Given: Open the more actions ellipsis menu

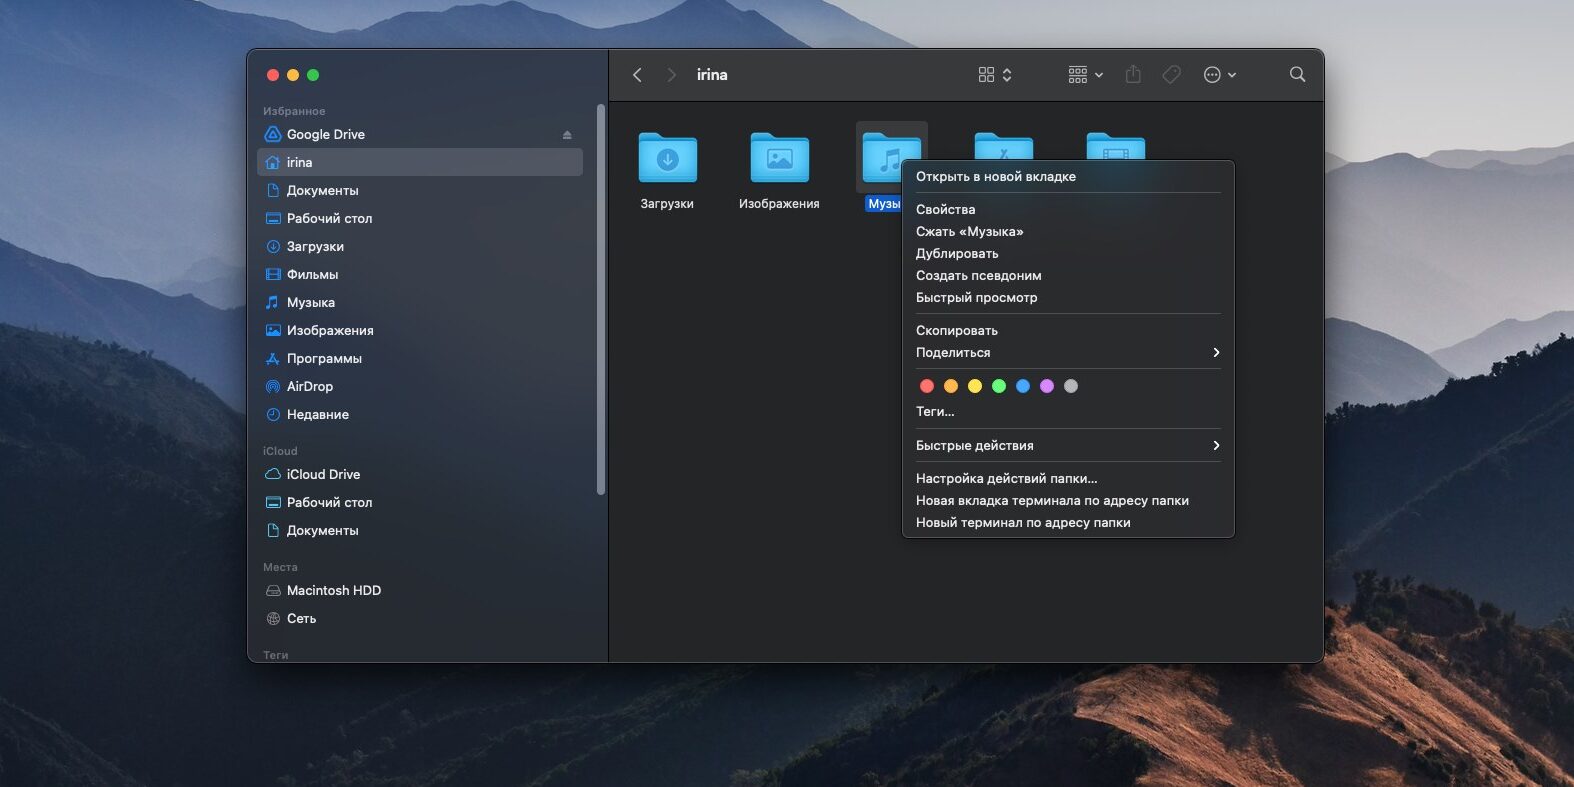Looking at the screenshot, I should (x=1219, y=75).
